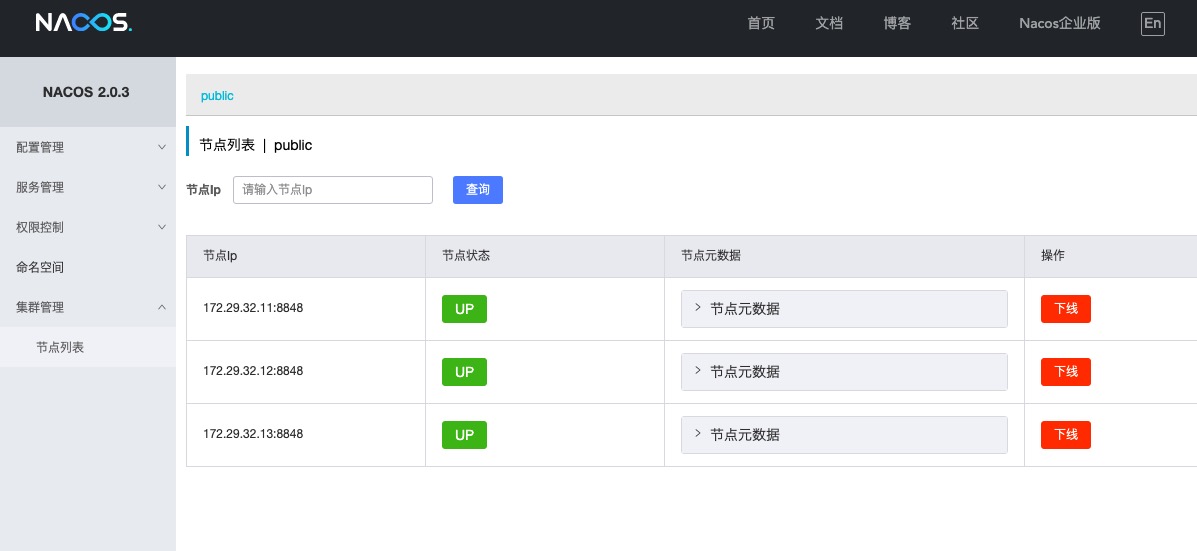This screenshot has width=1197, height=551.
Task: Switch language with the En icon
Action: [x=1152, y=24]
